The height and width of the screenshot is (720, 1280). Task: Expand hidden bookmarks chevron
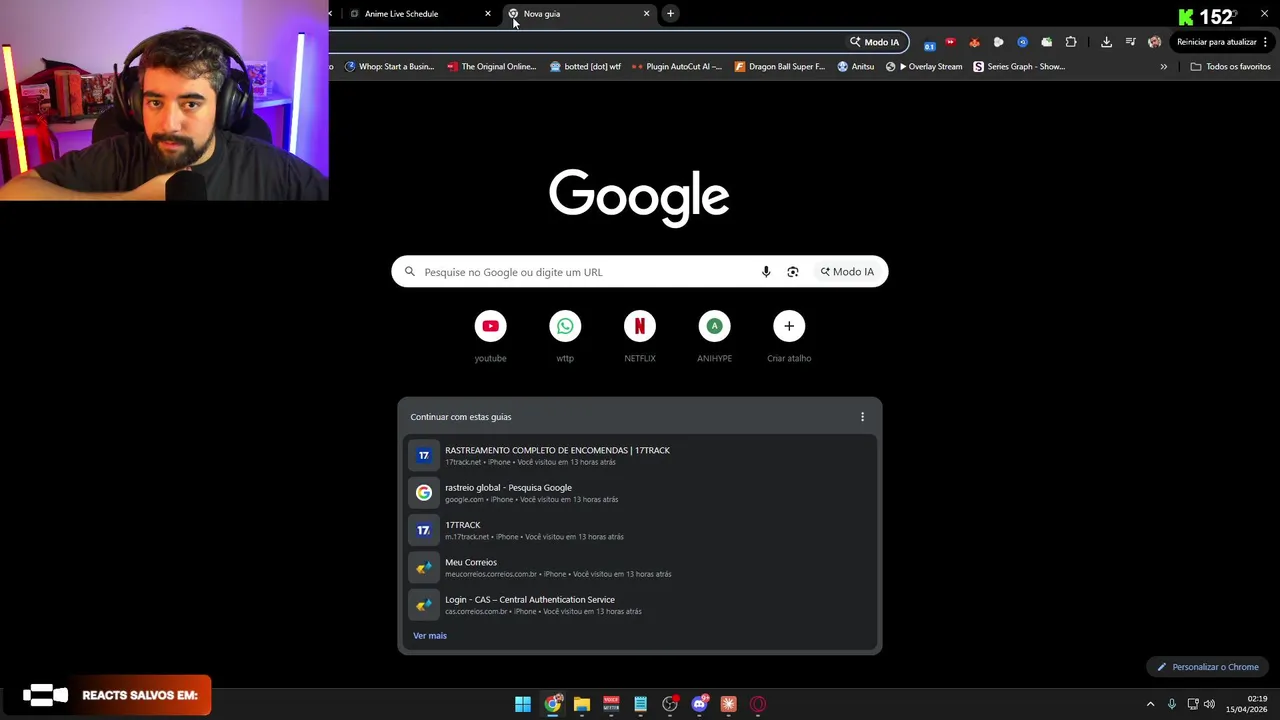[x=1163, y=67]
